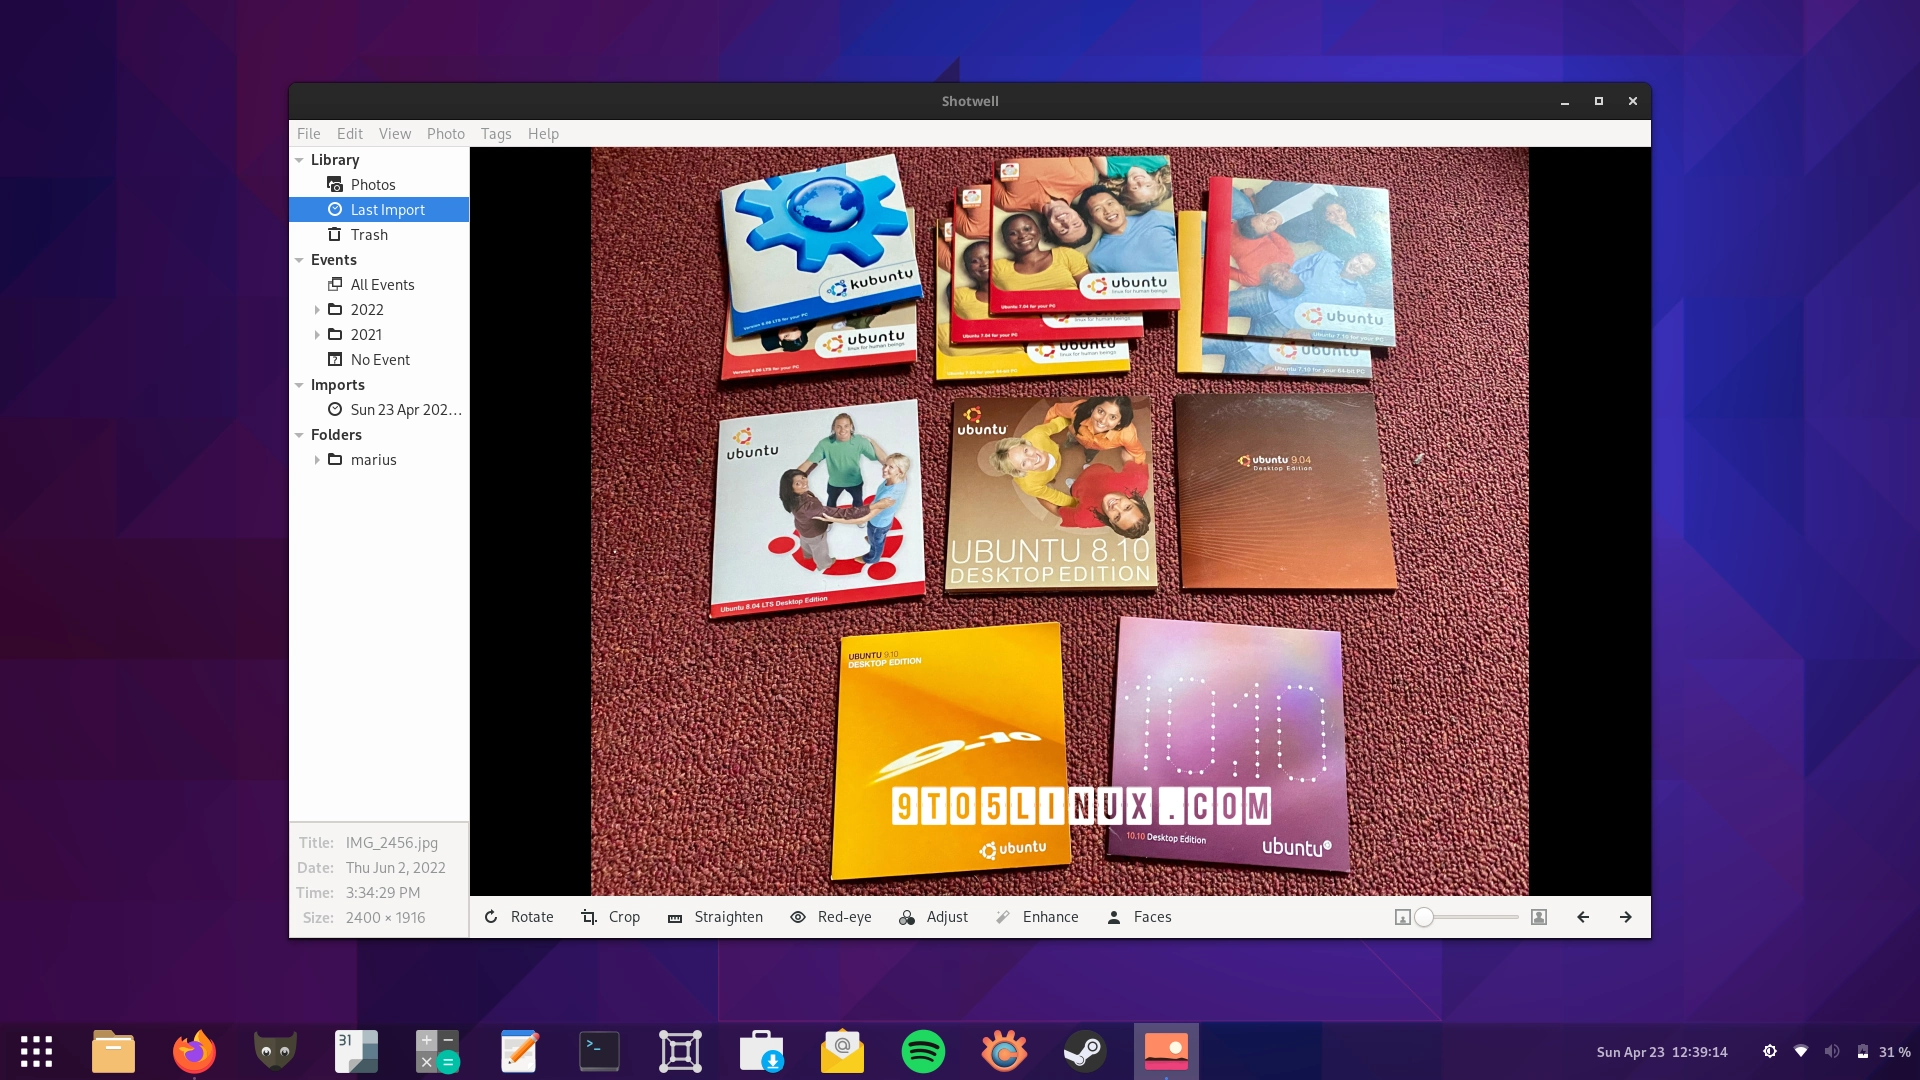Open the Tags menu
Screen dimensions: 1920x1080
495,134
